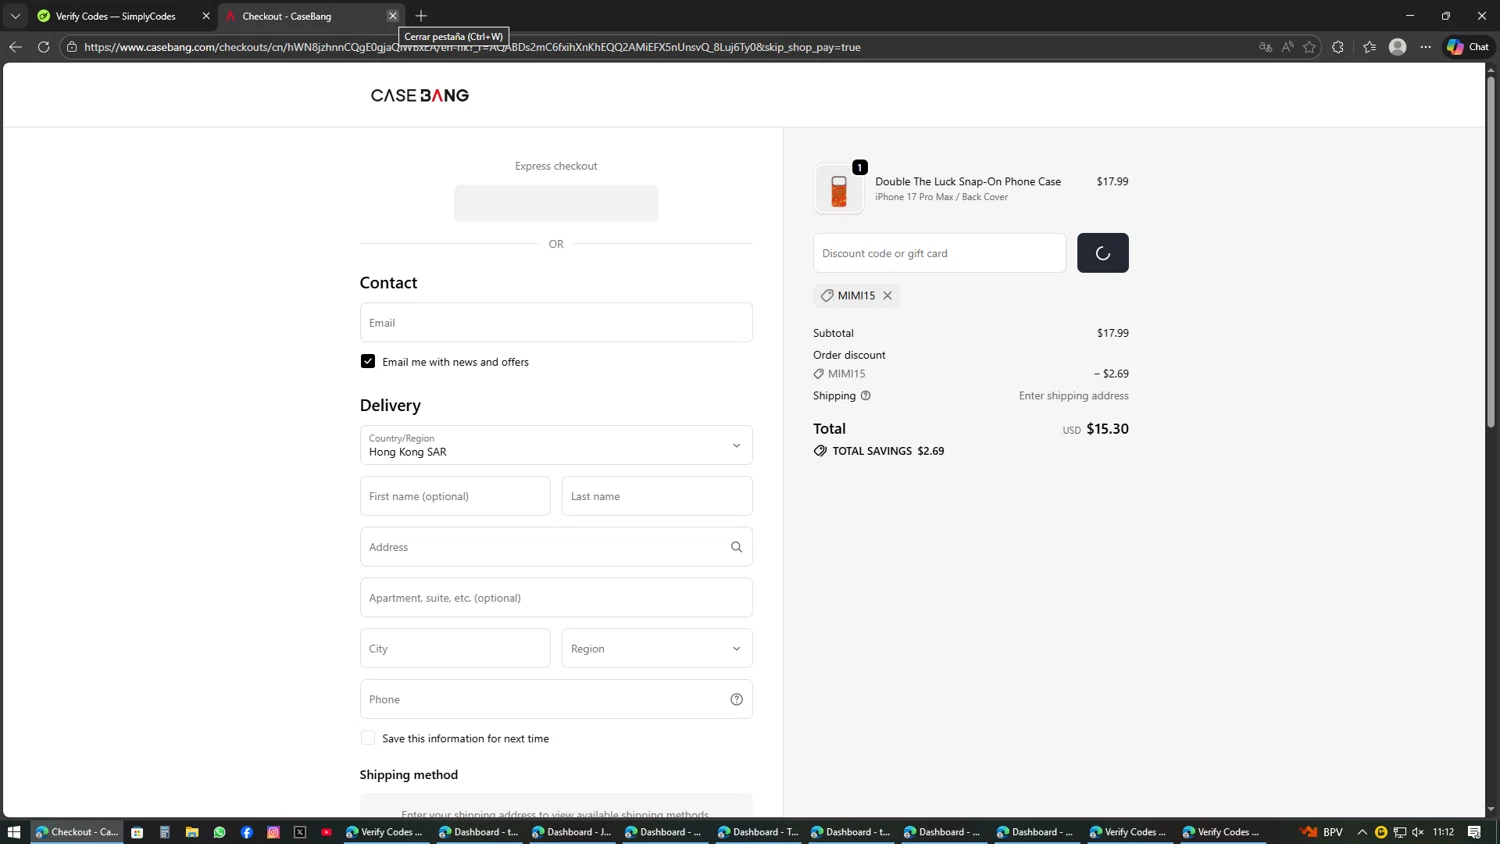Click the Total amount $15.30
Screen dimensions: 1500x844
pos(1107,429)
